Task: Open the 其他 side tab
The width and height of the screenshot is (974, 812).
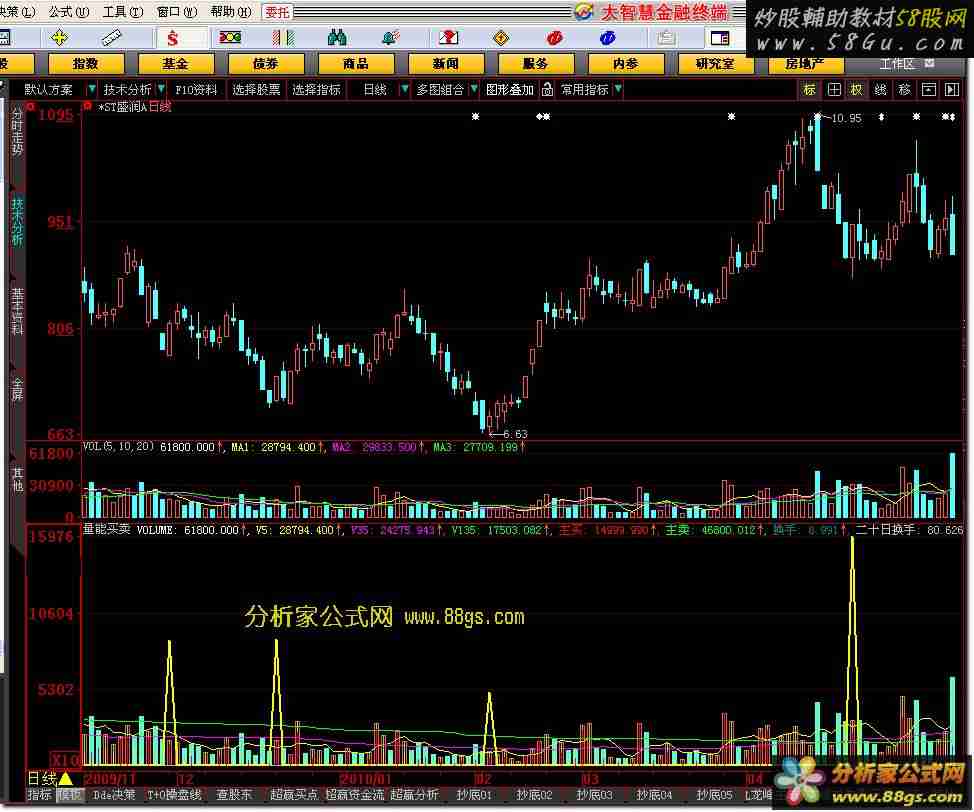Action: 17,480
